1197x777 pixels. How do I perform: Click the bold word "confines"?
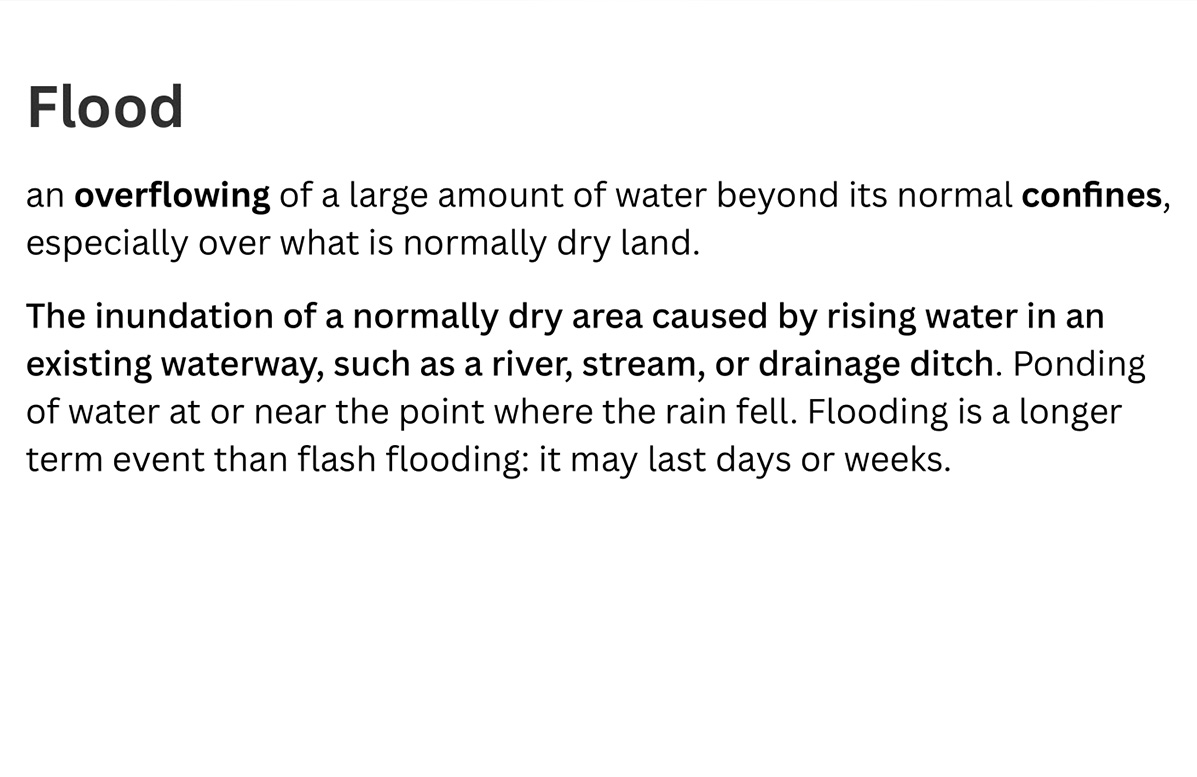[x=1092, y=195]
